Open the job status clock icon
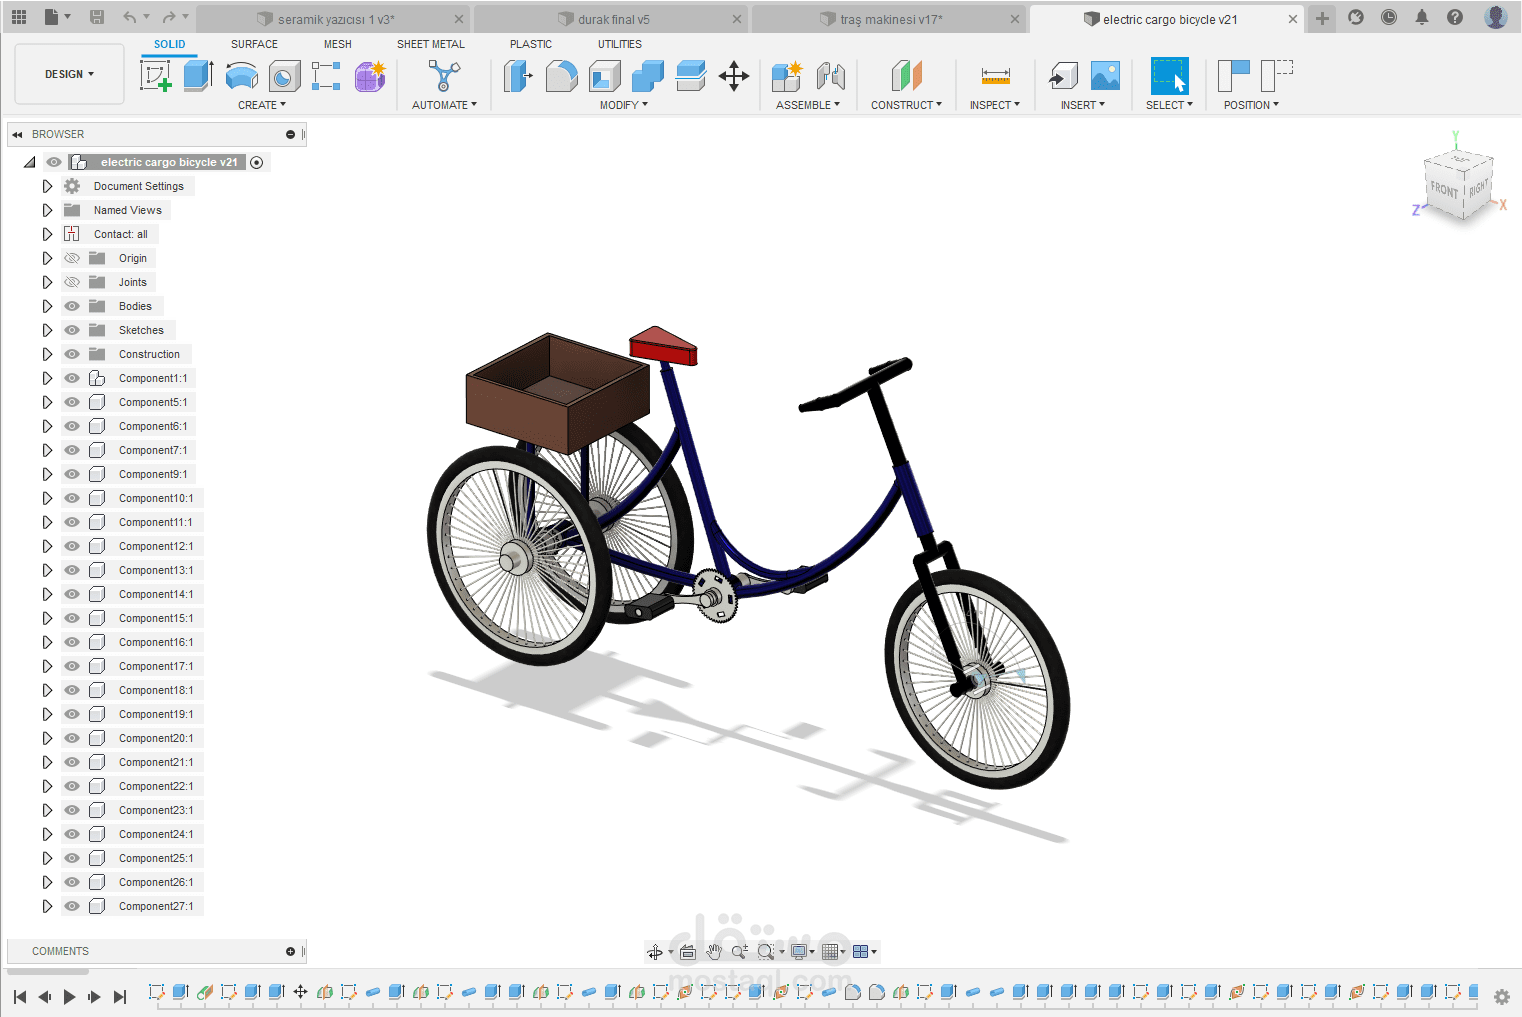Viewport: 1522px width, 1017px height. [x=1389, y=17]
